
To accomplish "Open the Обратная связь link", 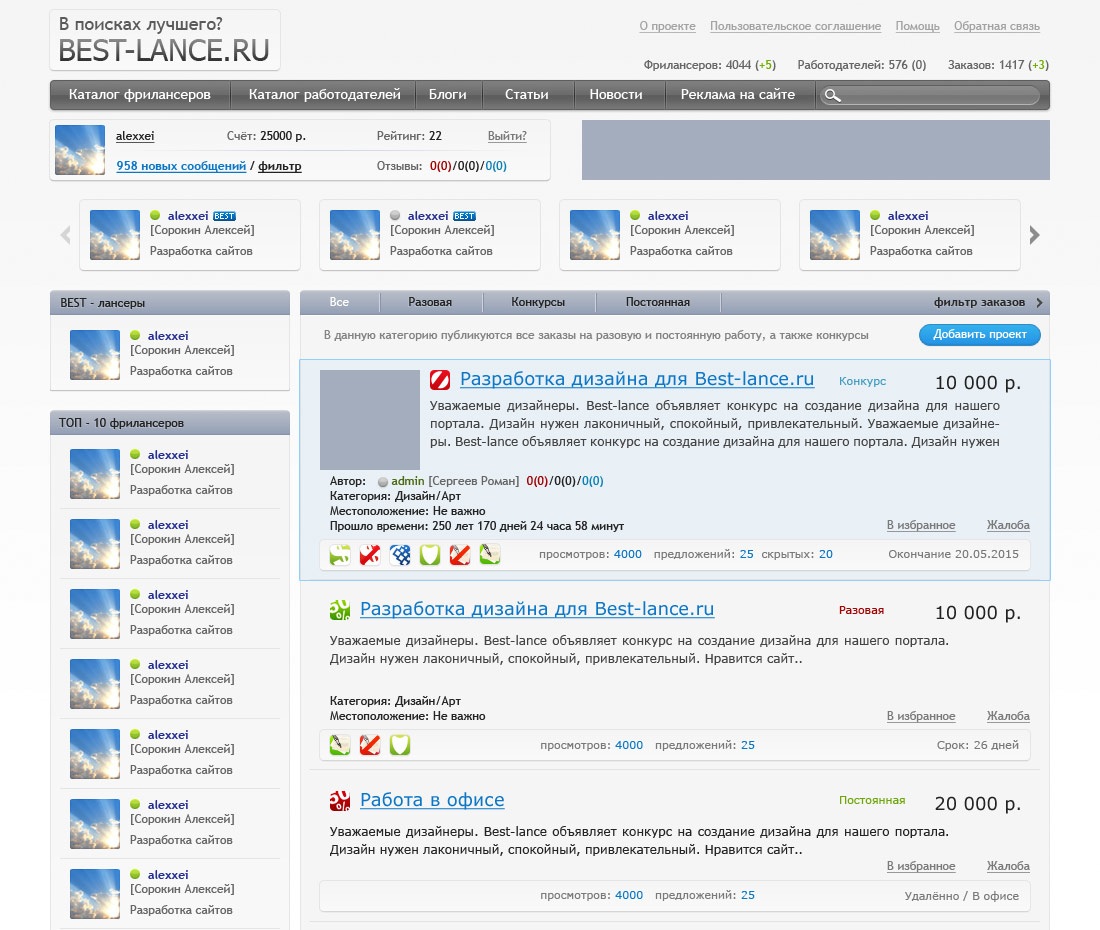I will coord(997,26).
